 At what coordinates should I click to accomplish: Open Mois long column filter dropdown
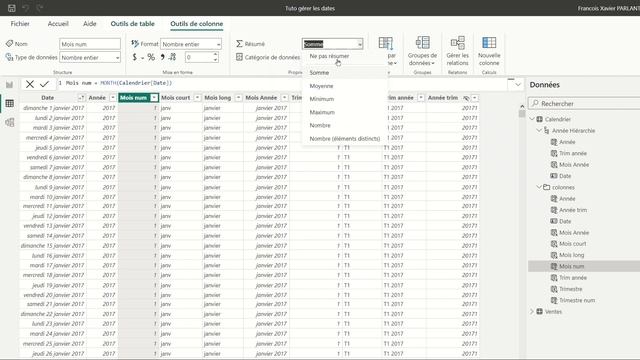point(238,98)
